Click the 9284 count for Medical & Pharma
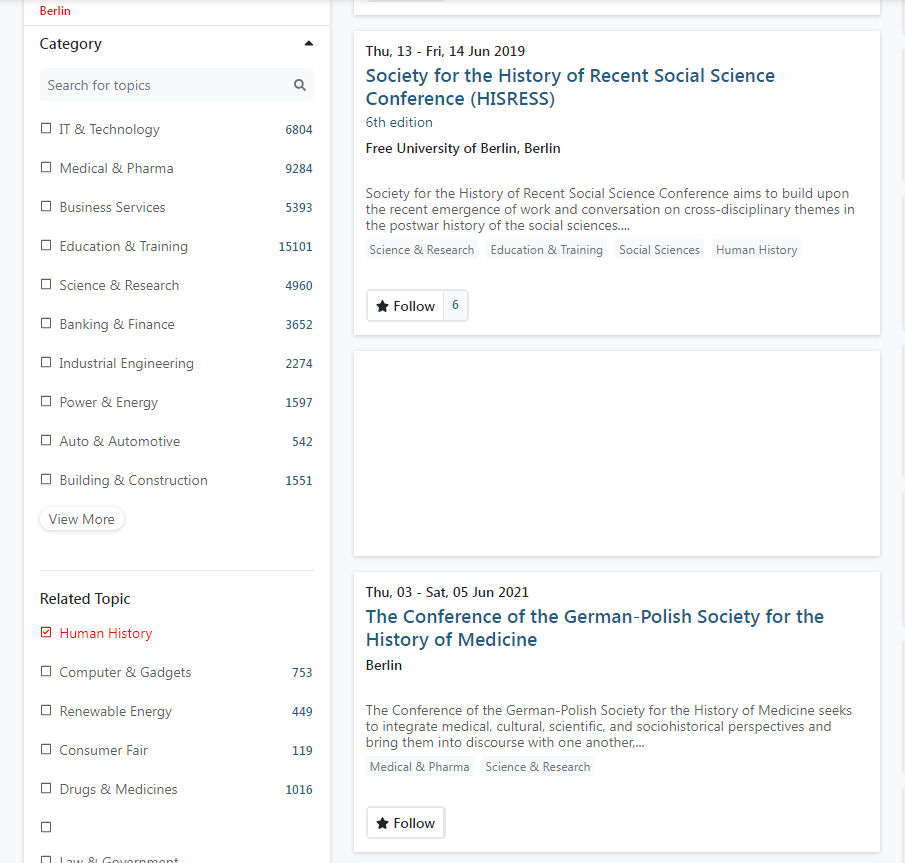Screen dimensions: 905x863 pyautogui.click(x=298, y=169)
